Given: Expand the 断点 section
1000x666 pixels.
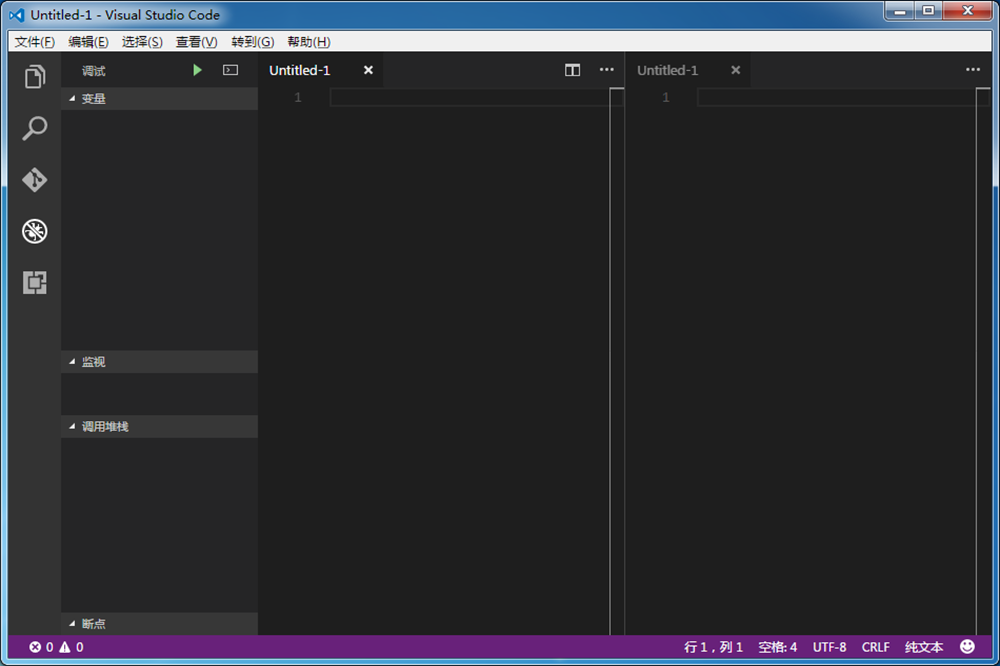Looking at the screenshot, I should pos(92,623).
